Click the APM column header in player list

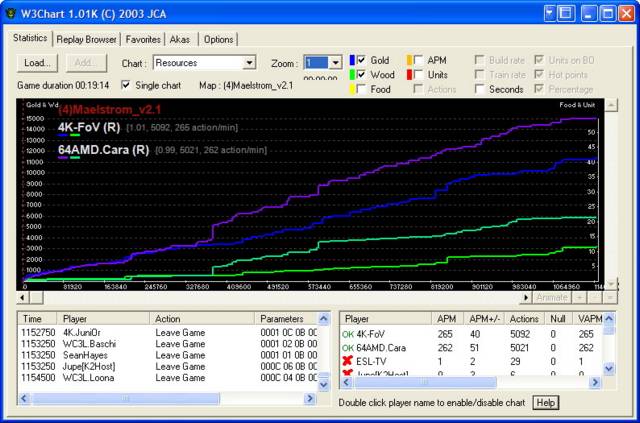tap(448, 319)
